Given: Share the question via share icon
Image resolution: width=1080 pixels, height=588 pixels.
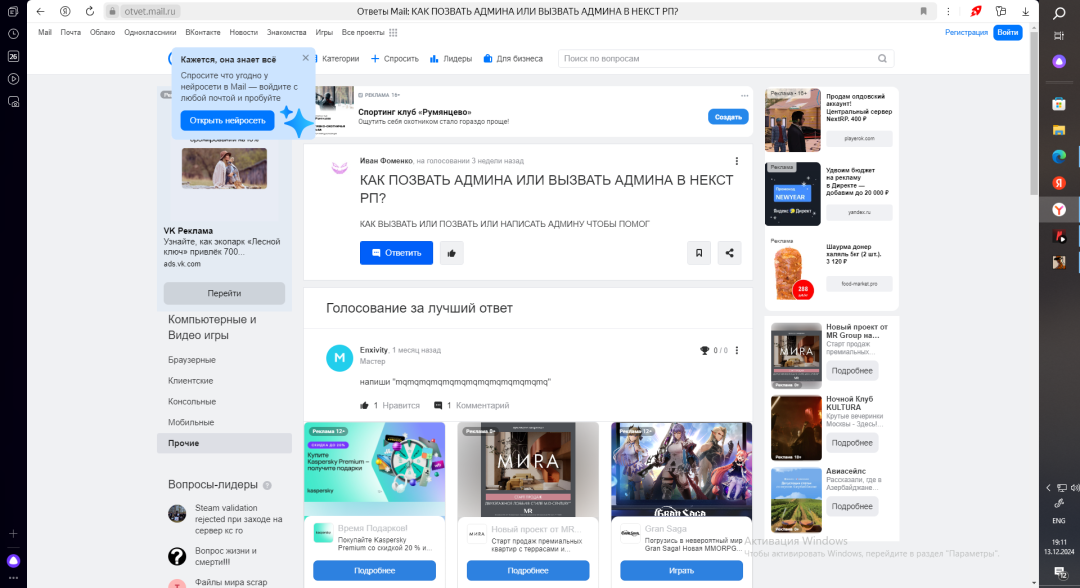Looking at the screenshot, I should click(x=729, y=253).
